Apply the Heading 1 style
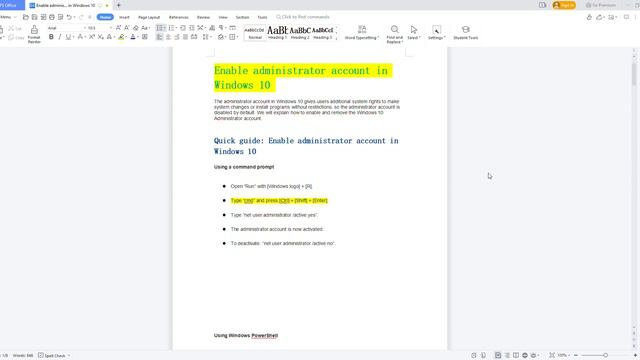The image size is (640, 360). (x=278, y=33)
